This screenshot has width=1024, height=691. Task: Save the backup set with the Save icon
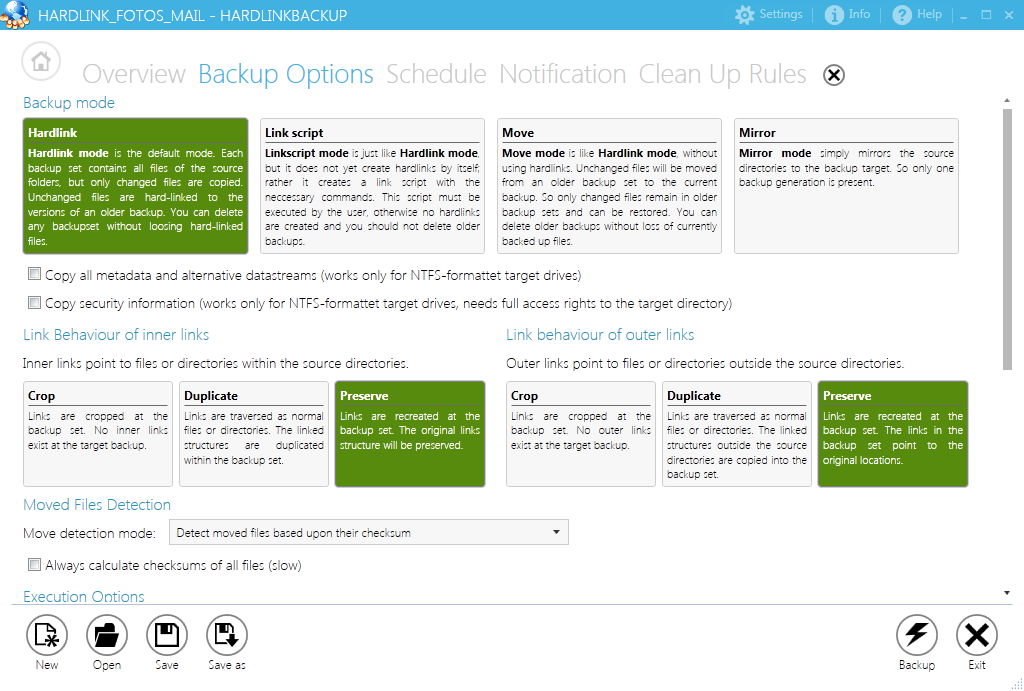pos(167,635)
